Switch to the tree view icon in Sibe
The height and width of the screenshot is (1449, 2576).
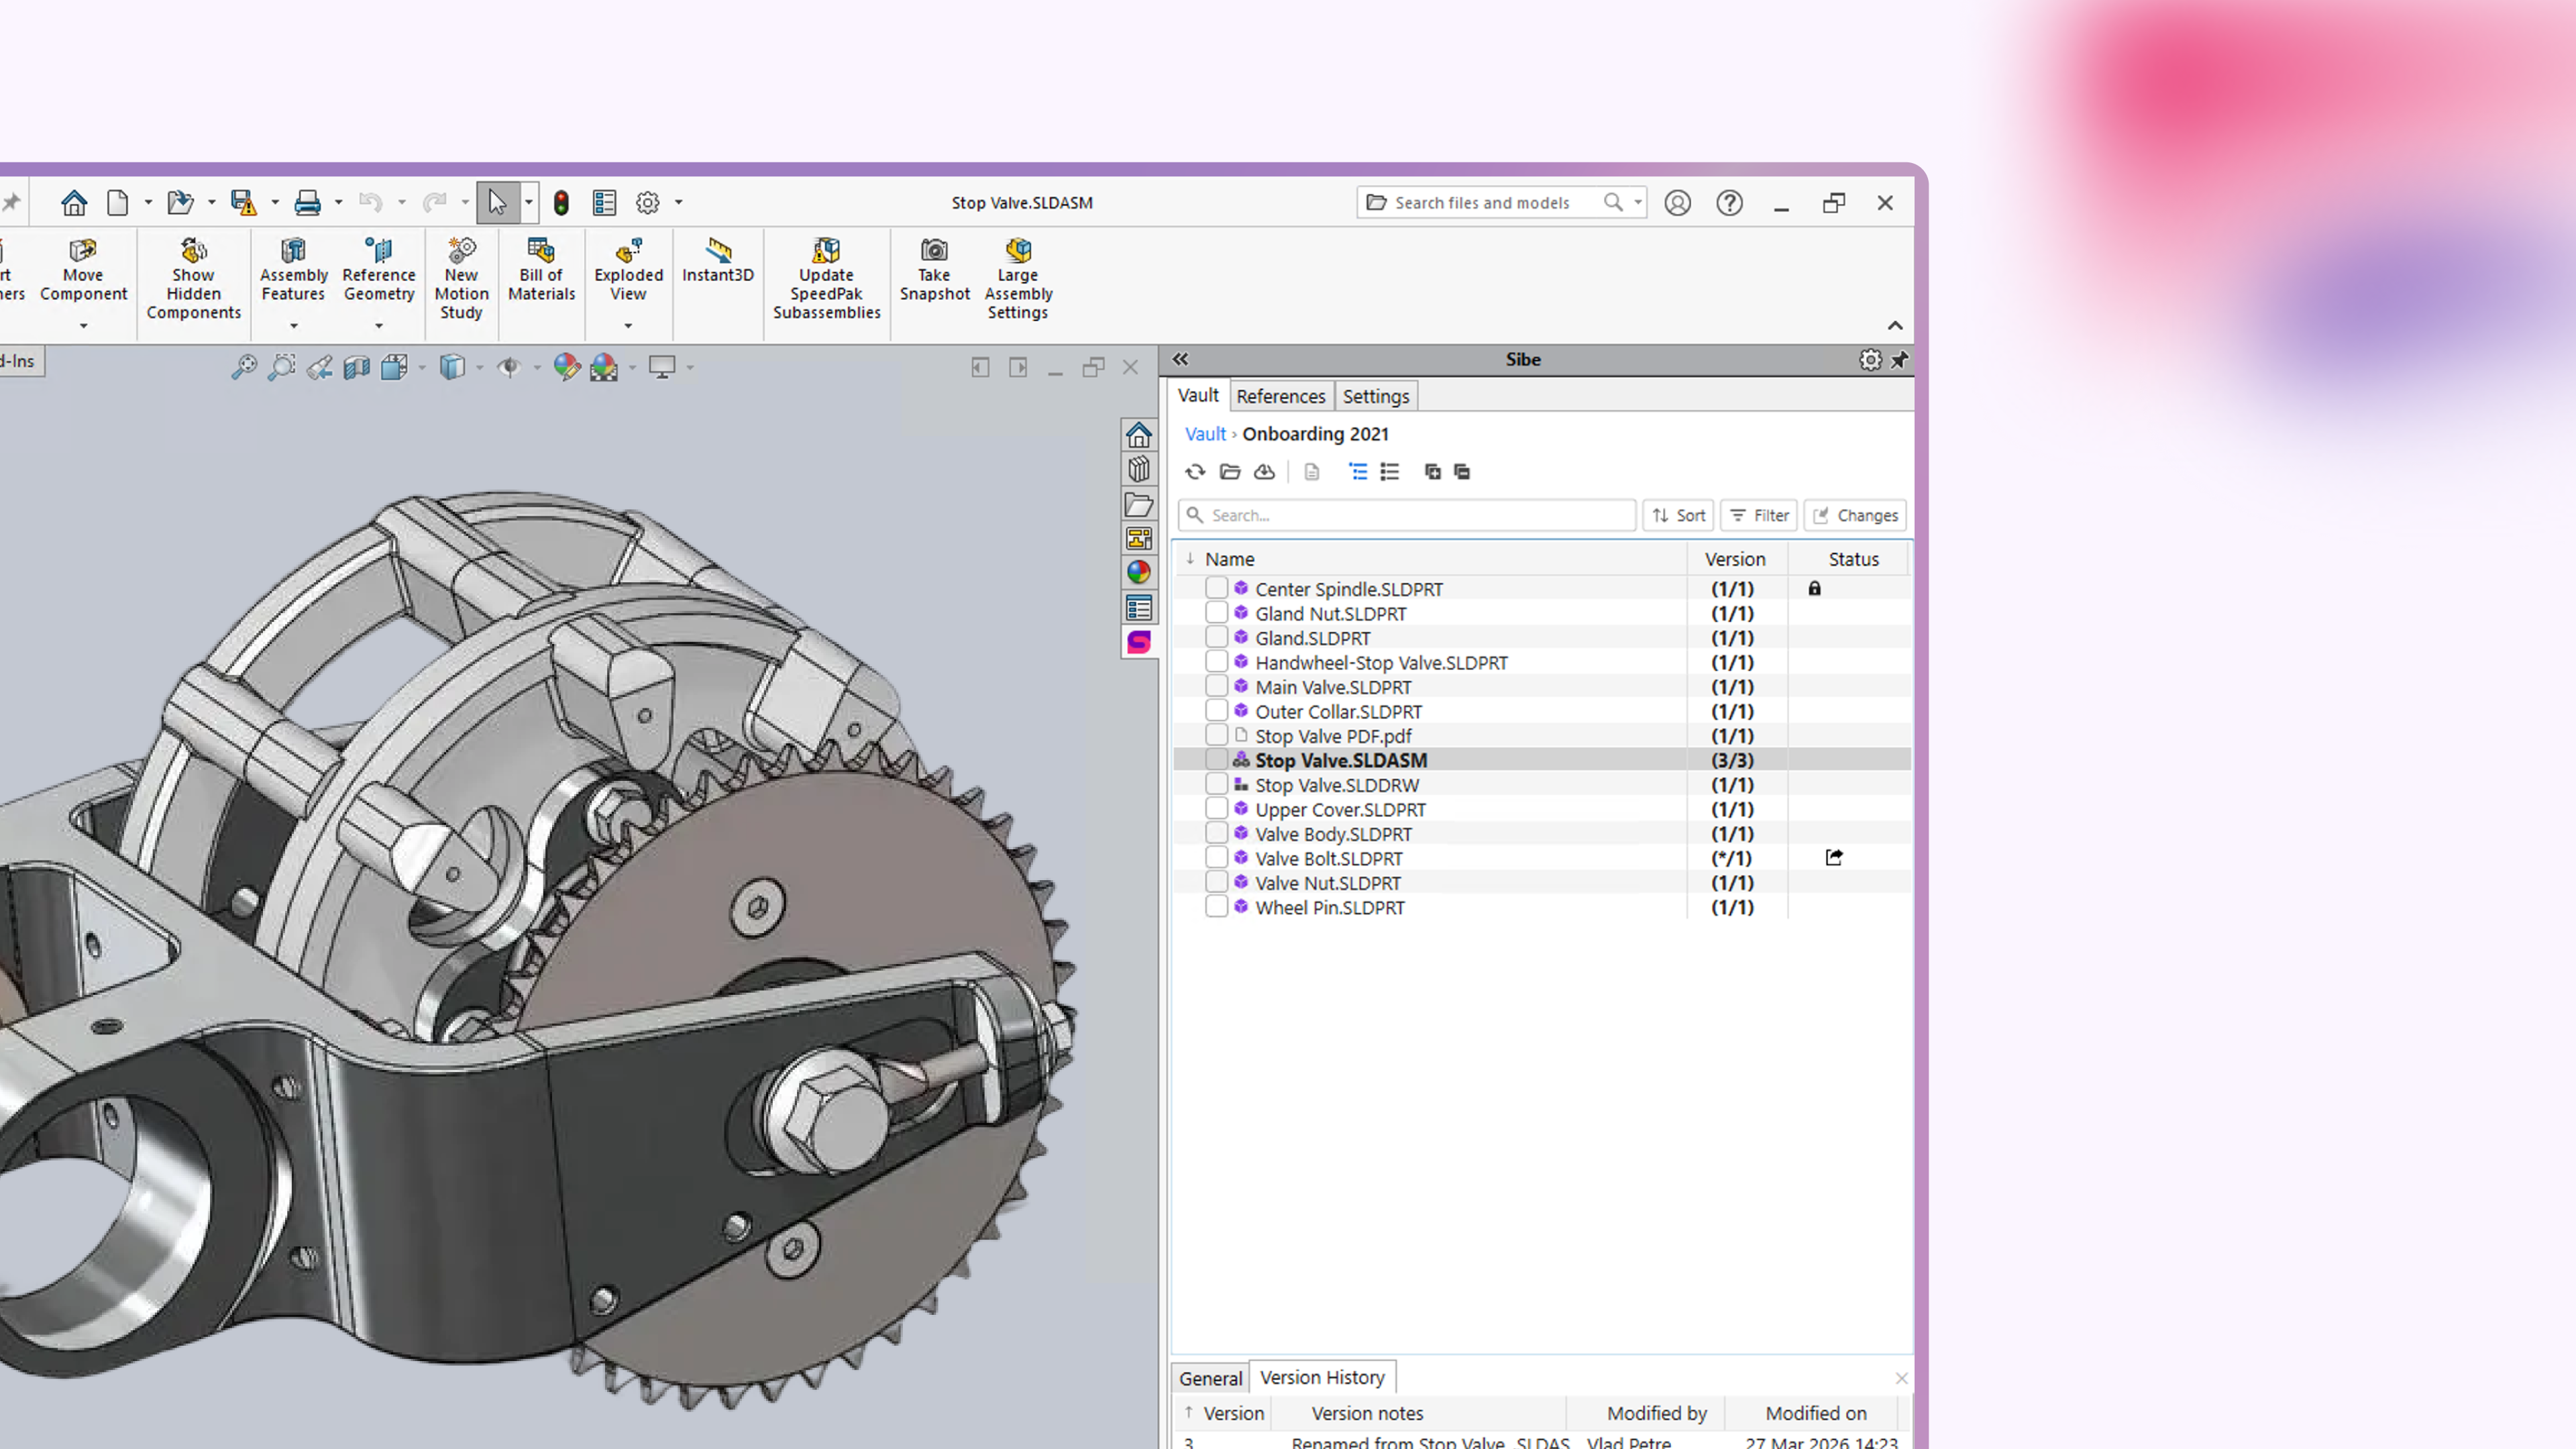tap(1358, 472)
